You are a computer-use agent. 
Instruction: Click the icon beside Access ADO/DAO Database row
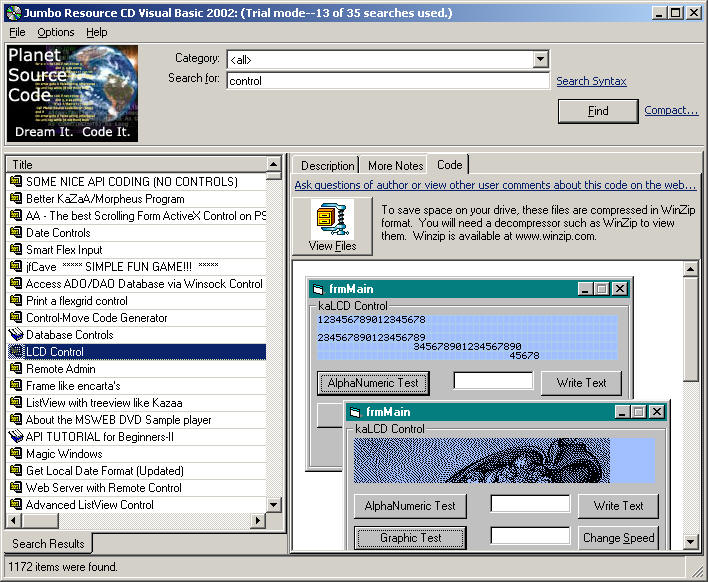16,284
